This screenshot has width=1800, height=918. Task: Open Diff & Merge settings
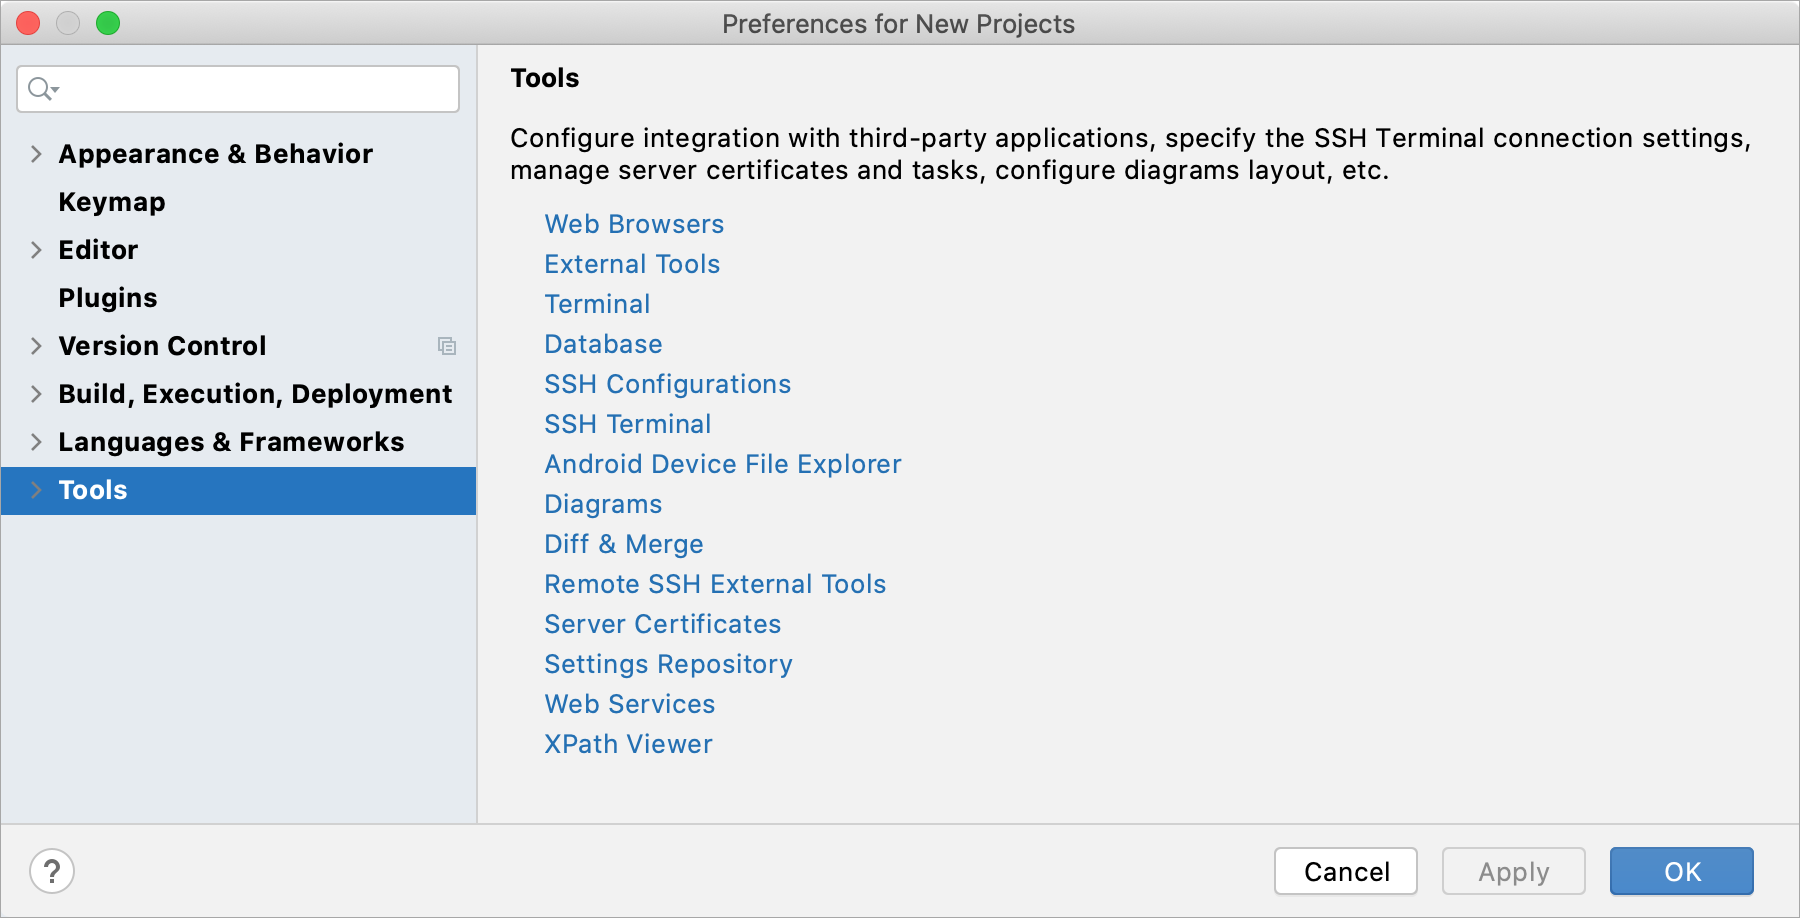pyautogui.click(x=623, y=544)
